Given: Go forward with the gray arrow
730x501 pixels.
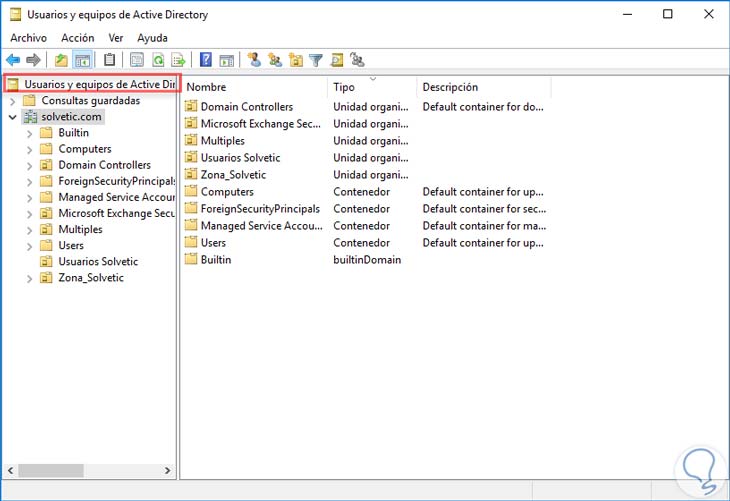Looking at the screenshot, I should pyautogui.click(x=34, y=60).
